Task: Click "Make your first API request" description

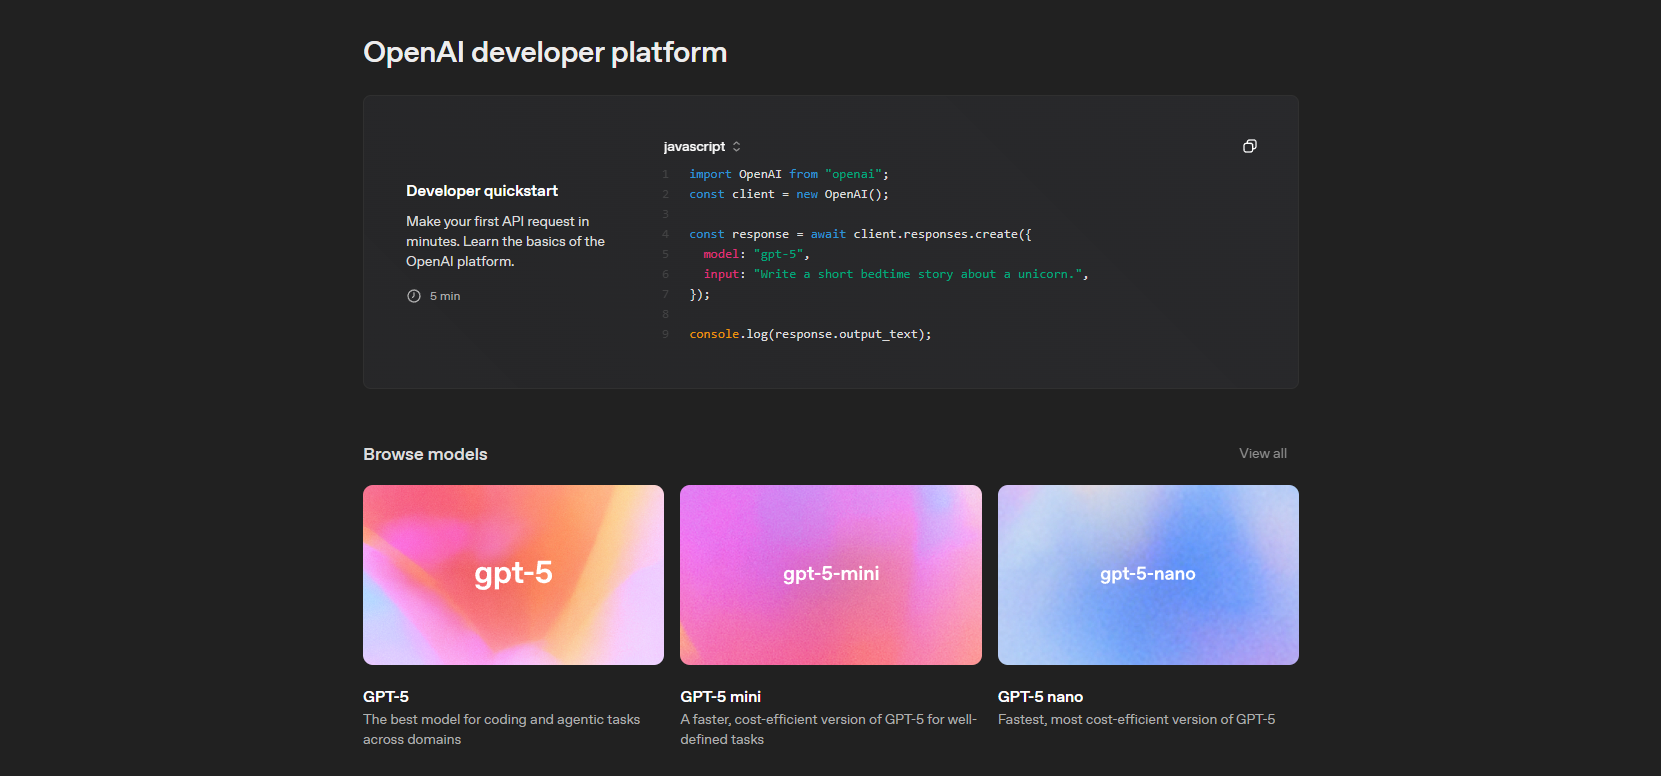Action: click(x=505, y=241)
